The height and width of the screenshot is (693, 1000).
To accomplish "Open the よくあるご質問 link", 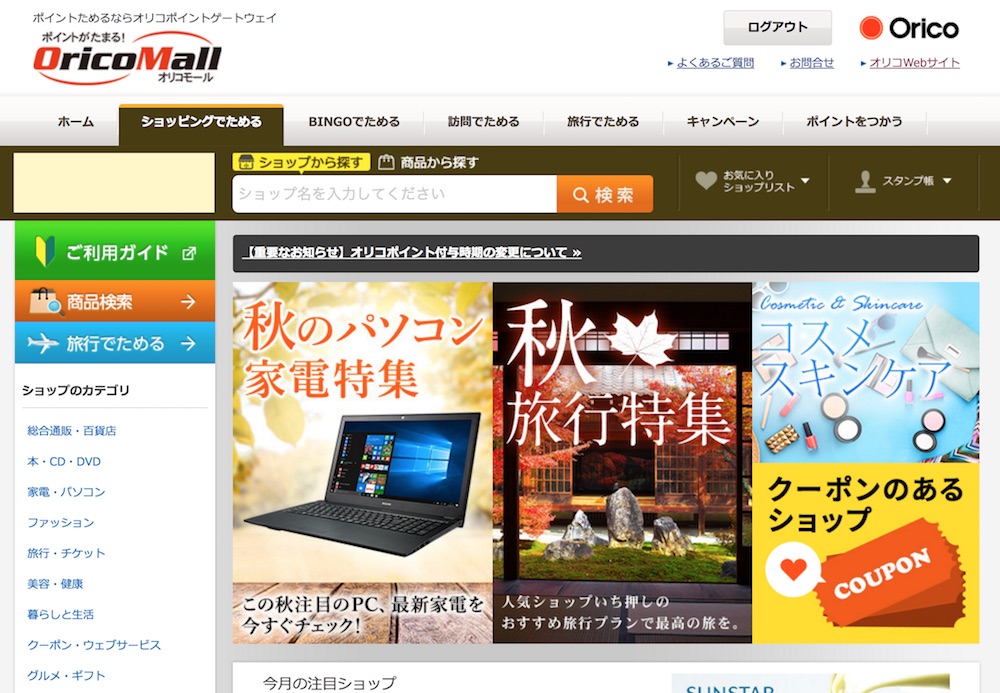I will (x=715, y=62).
